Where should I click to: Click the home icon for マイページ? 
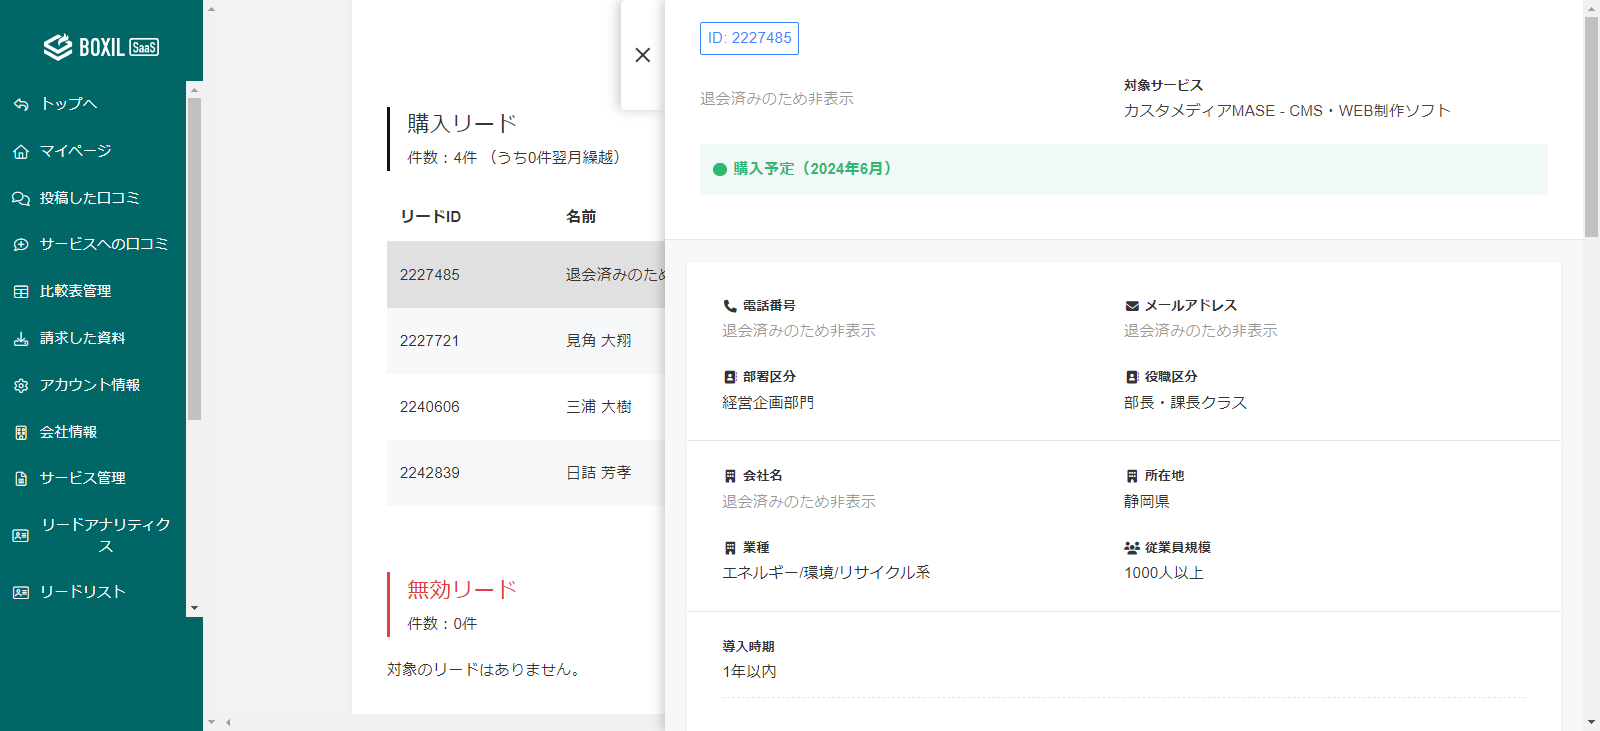click(21, 152)
